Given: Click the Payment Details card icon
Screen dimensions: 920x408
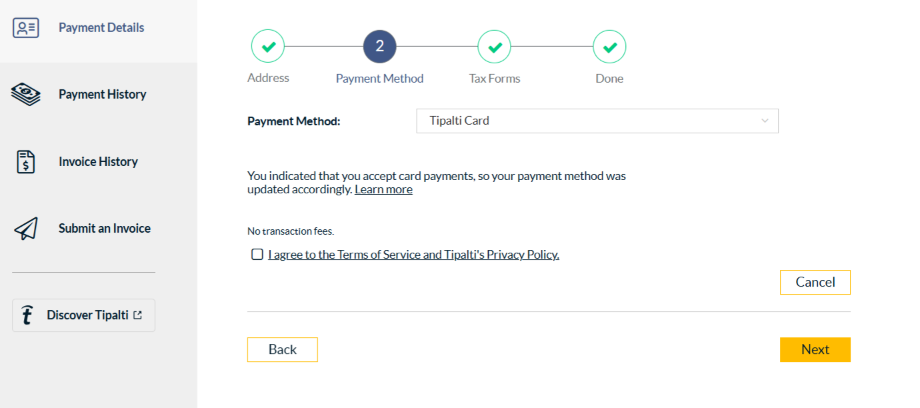Looking at the screenshot, I should tap(26, 27).
